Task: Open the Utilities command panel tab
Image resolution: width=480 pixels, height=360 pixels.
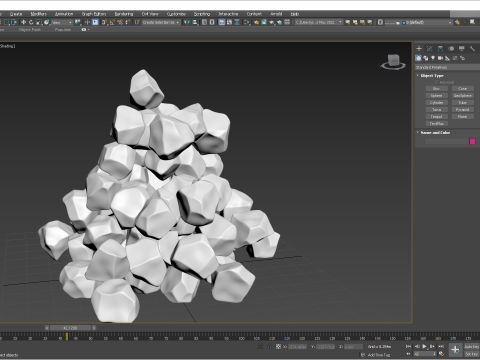Action: [472, 49]
